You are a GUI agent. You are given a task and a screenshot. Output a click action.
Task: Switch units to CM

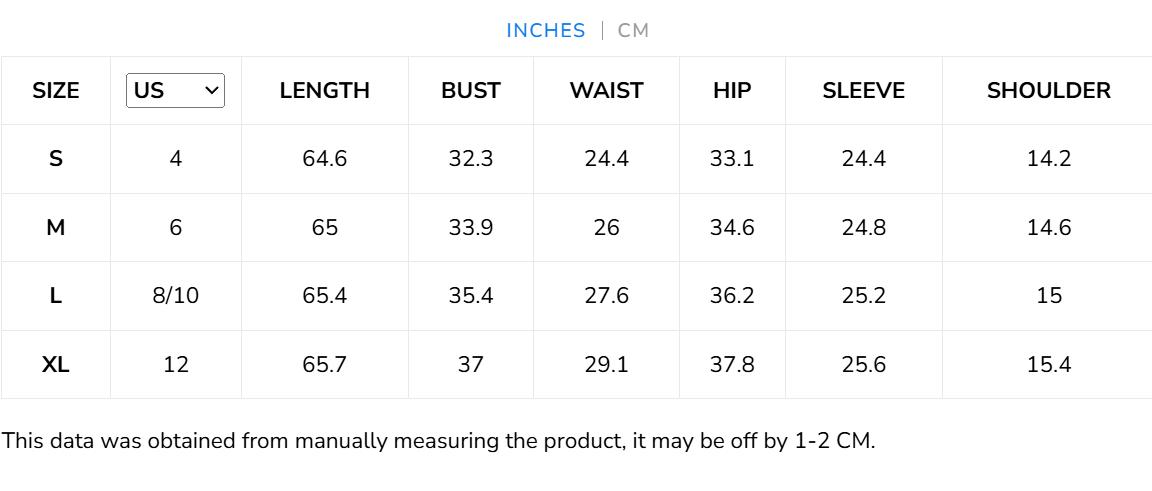[x=633, y=30]
